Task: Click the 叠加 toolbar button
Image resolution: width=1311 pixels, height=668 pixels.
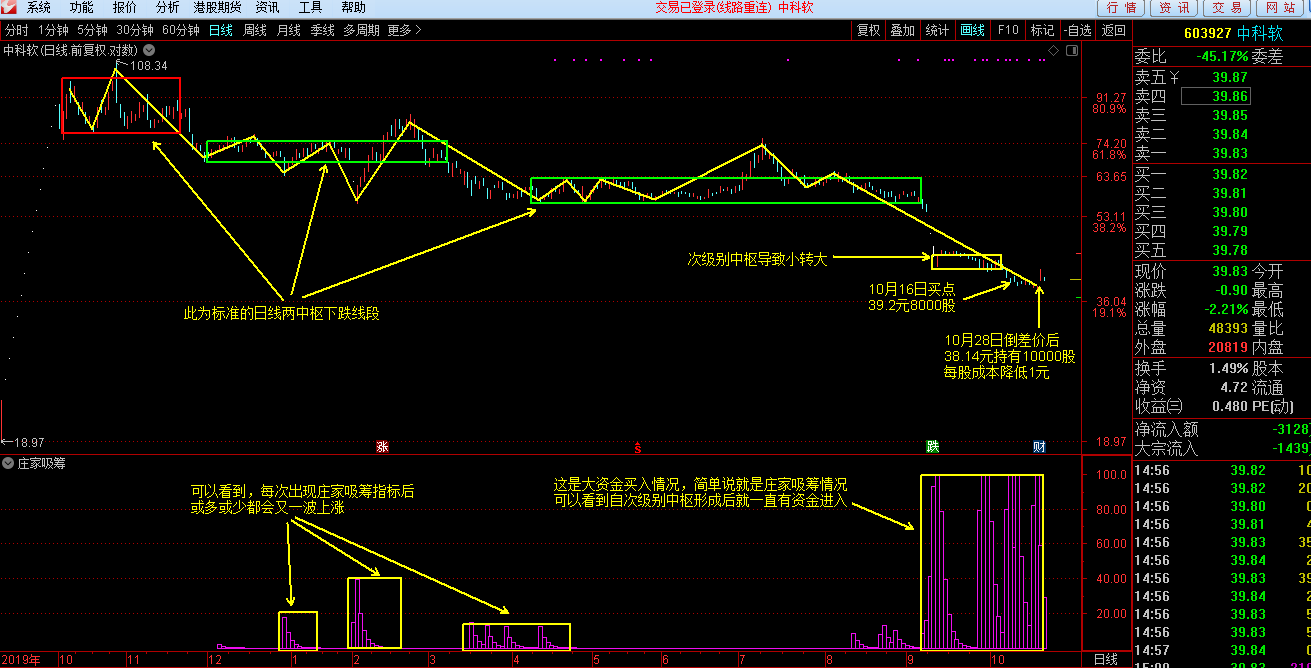Action: click(x=902, y=30)
